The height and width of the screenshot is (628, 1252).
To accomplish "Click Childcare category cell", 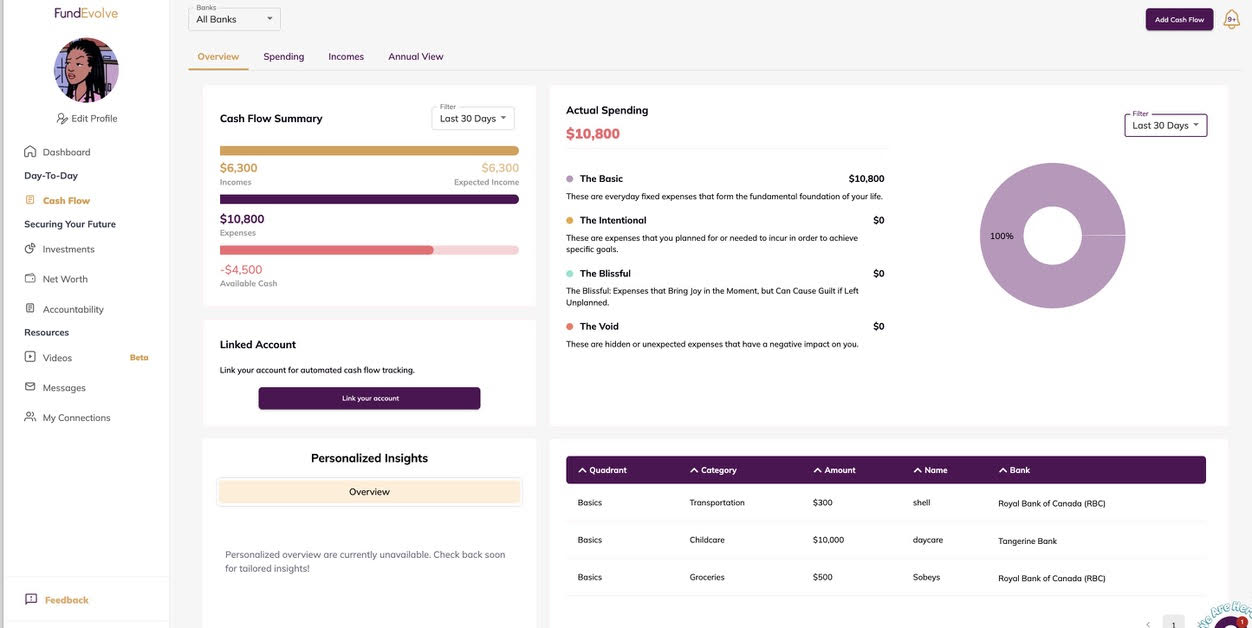I will 708,540.
